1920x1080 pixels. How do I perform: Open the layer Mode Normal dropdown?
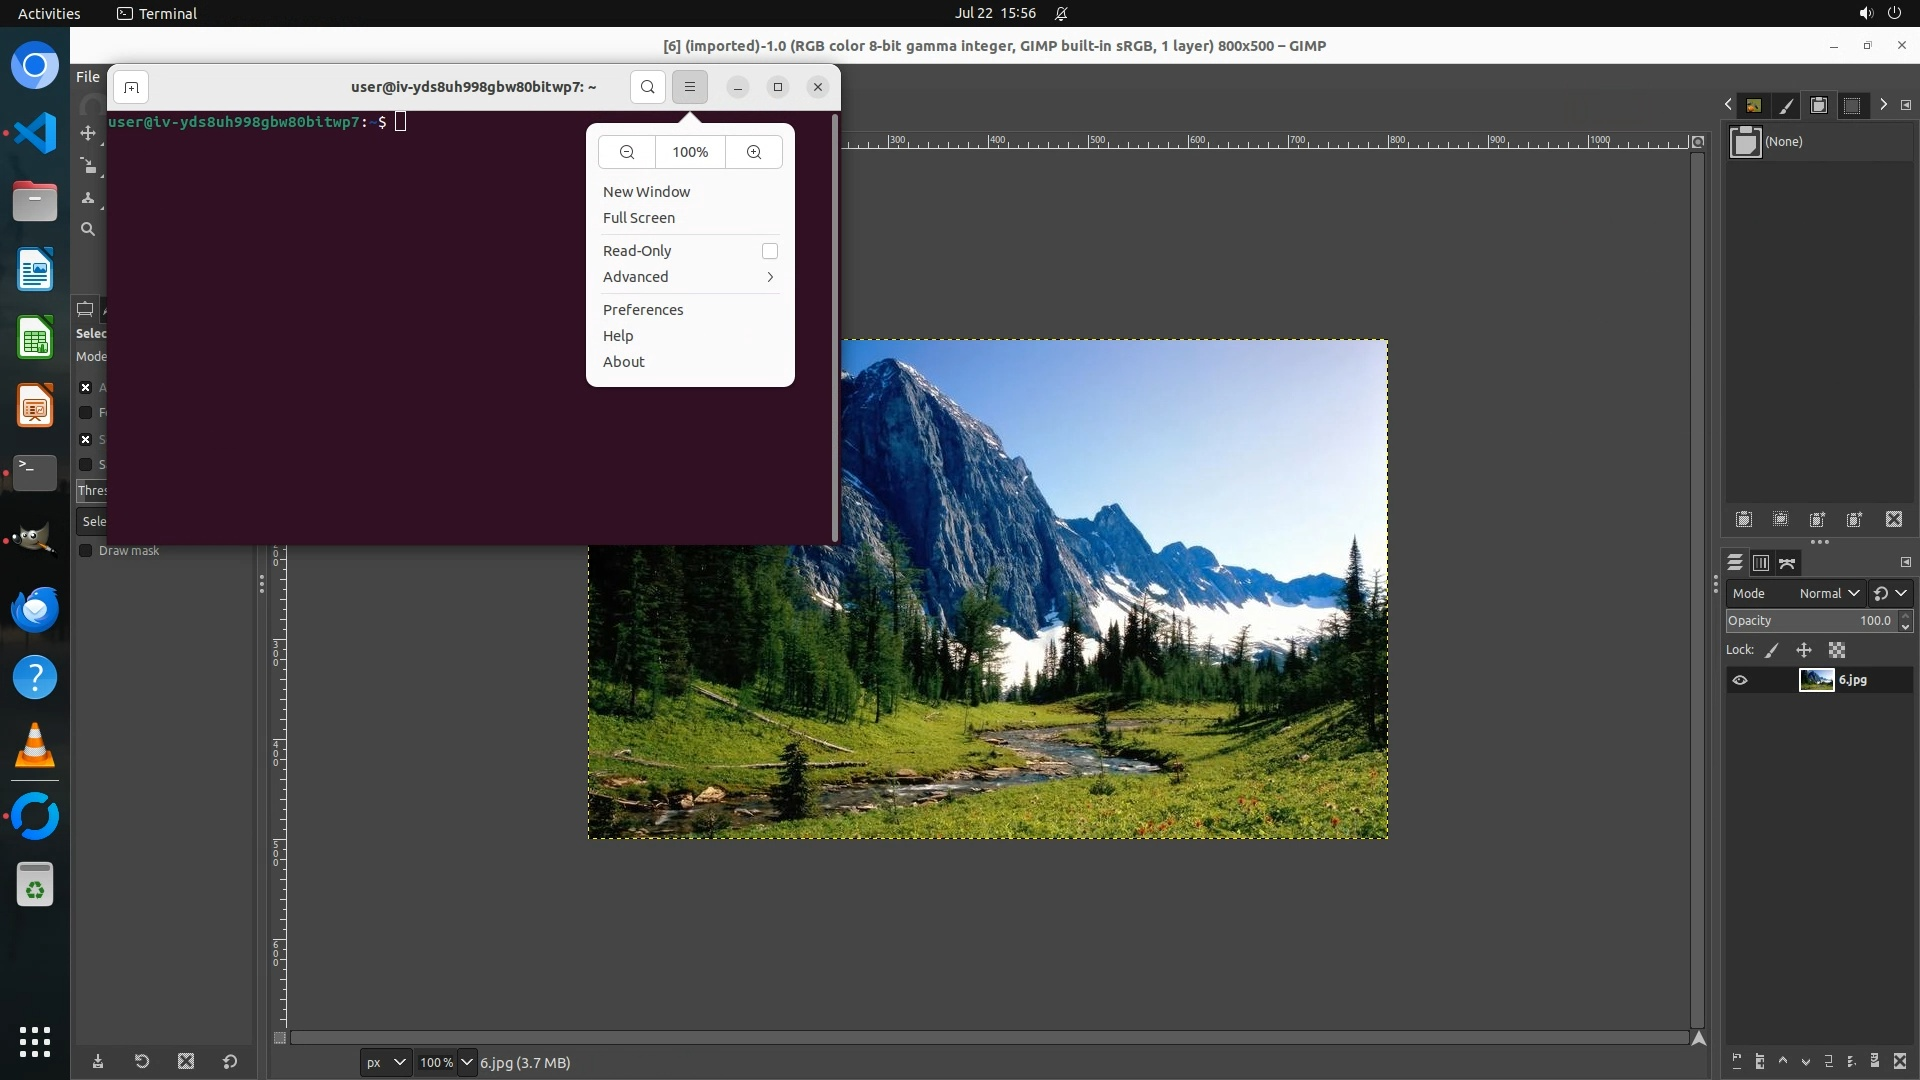[x=1828, y=593]
